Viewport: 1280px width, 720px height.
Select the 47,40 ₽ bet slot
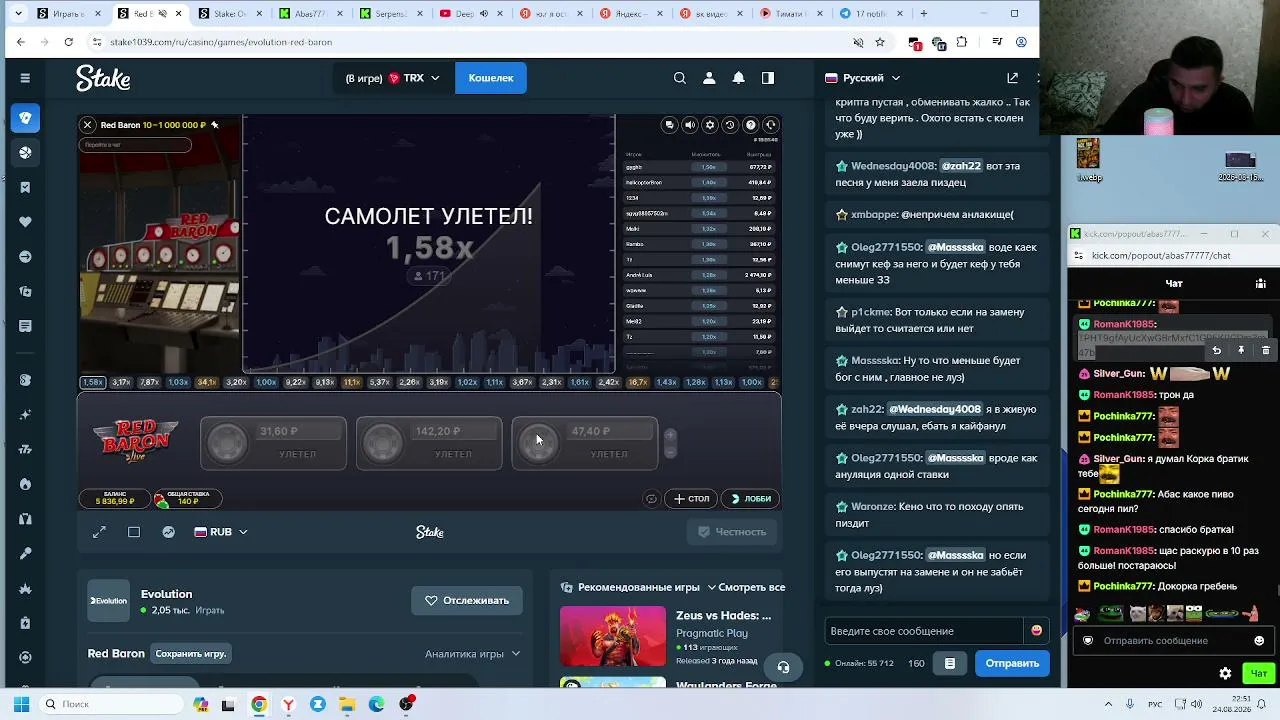pyautogui.click(x=586, y=443)
